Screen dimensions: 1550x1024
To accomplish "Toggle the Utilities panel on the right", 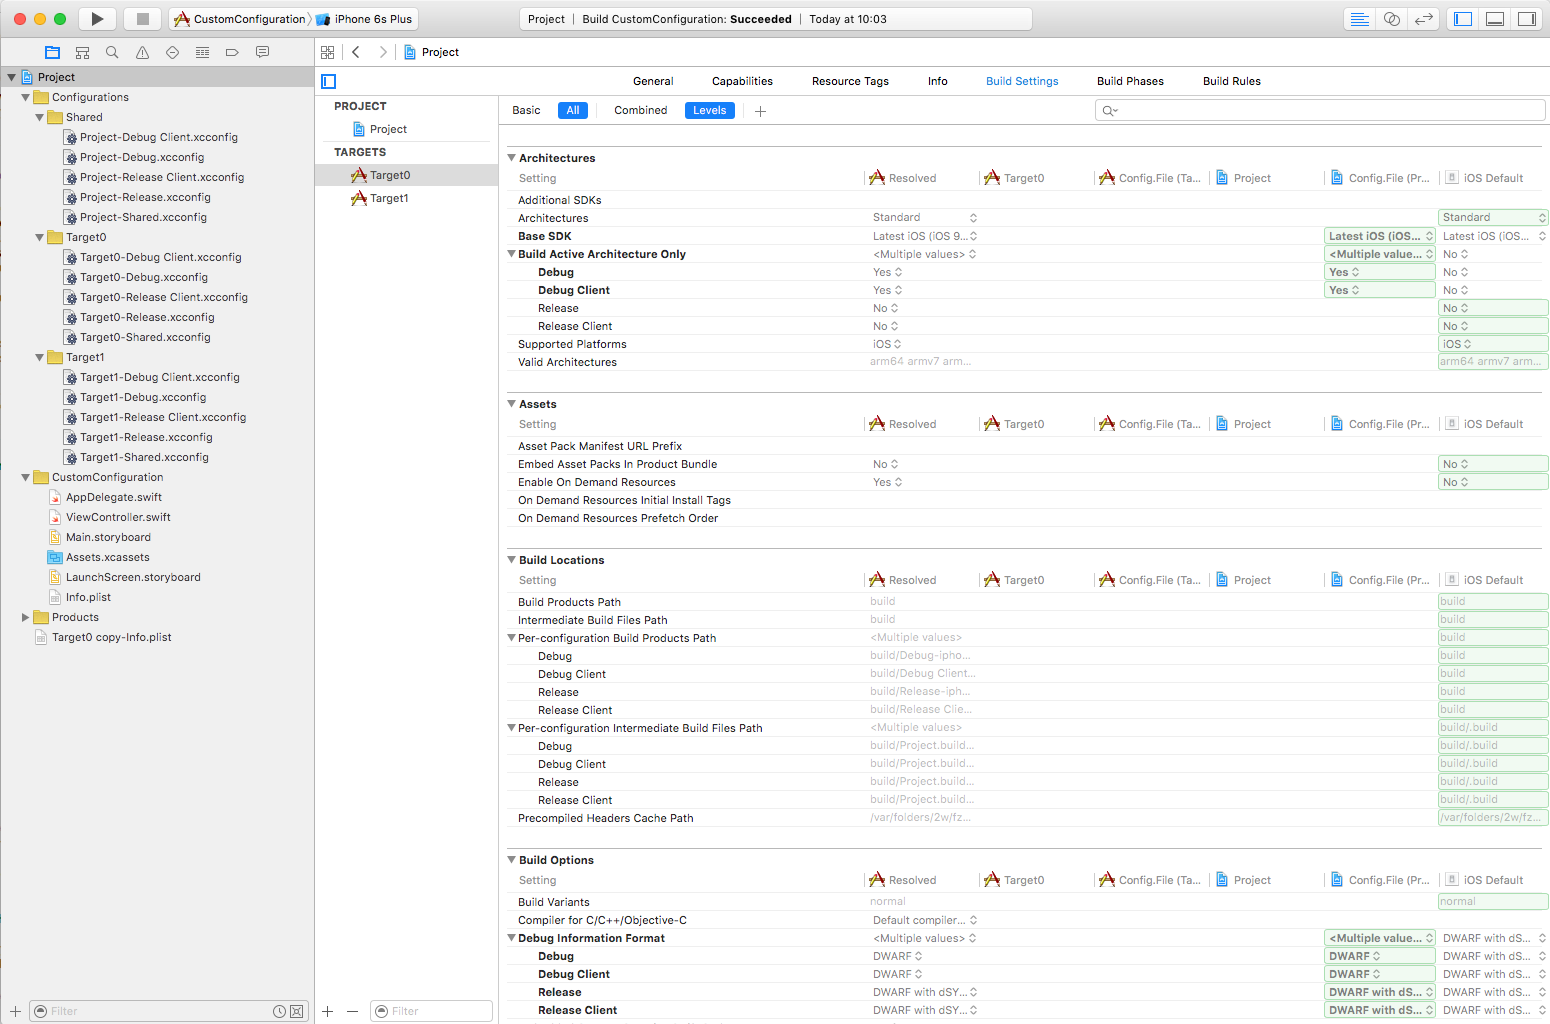I will (x=1527, y=19).
